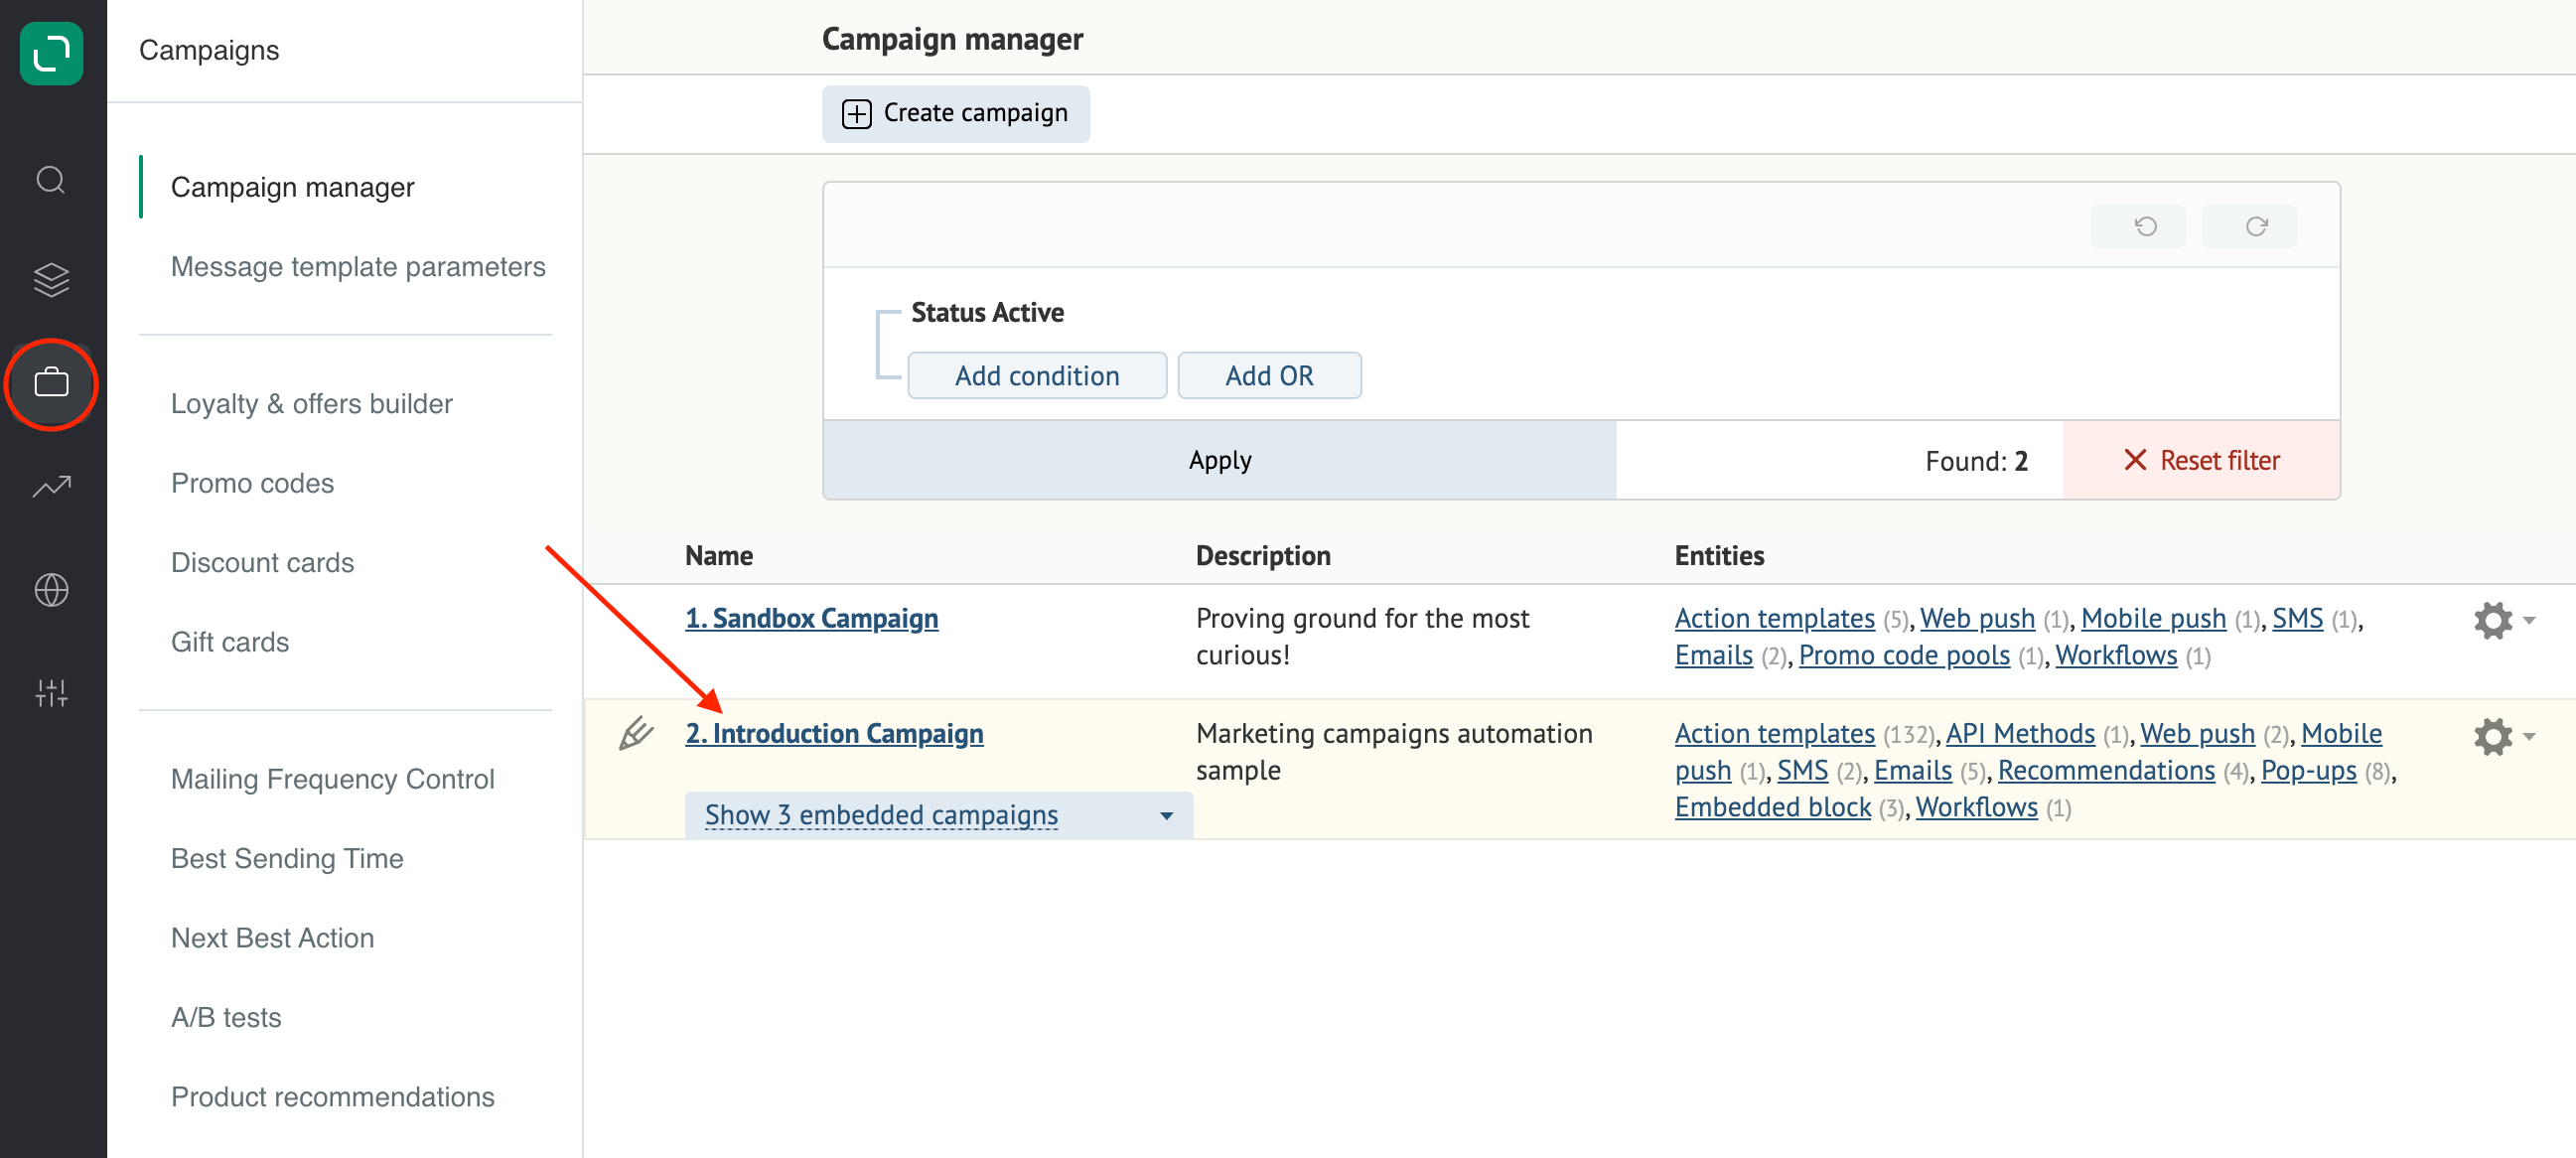Open the sliders settings sidebar icon
This screenshot has width=2576, height=1158.
(51, 692)
